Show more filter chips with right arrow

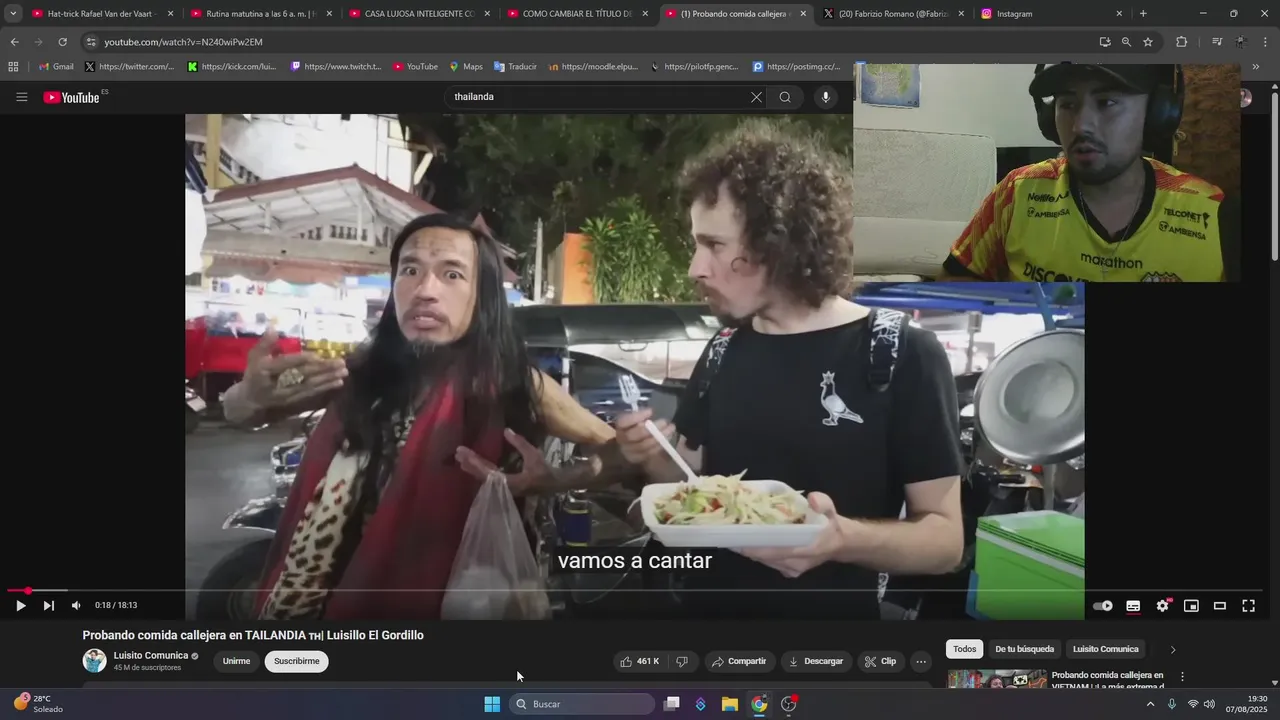coord(1173,649)
